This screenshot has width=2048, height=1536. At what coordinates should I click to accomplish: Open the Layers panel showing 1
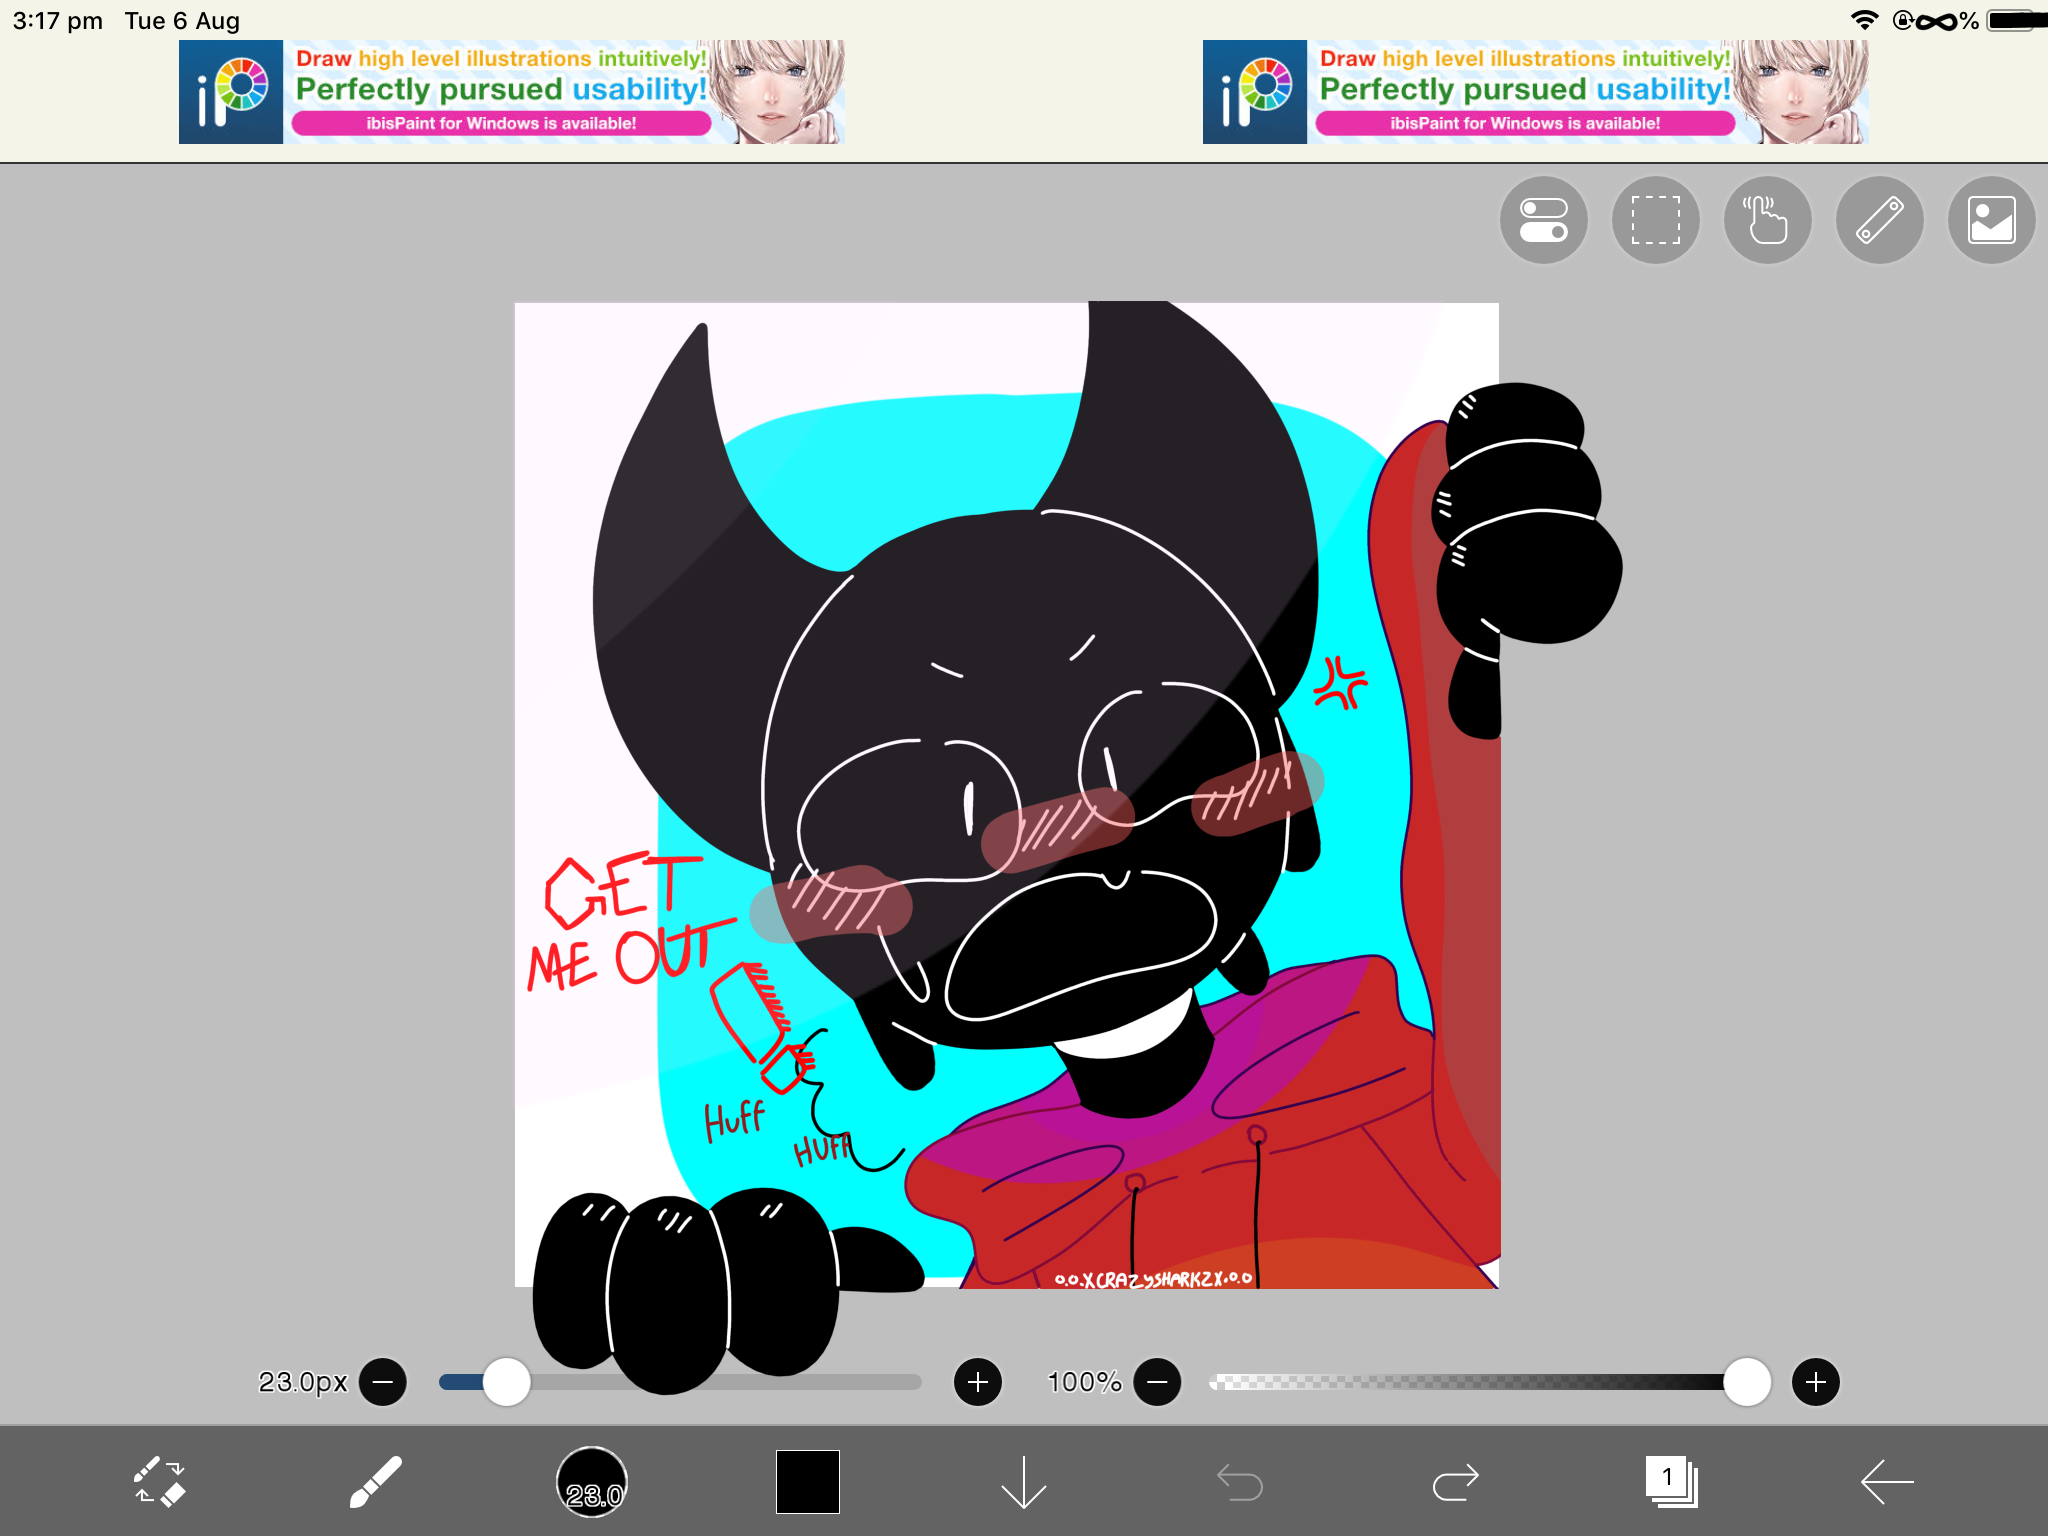coord(1672,1481)
